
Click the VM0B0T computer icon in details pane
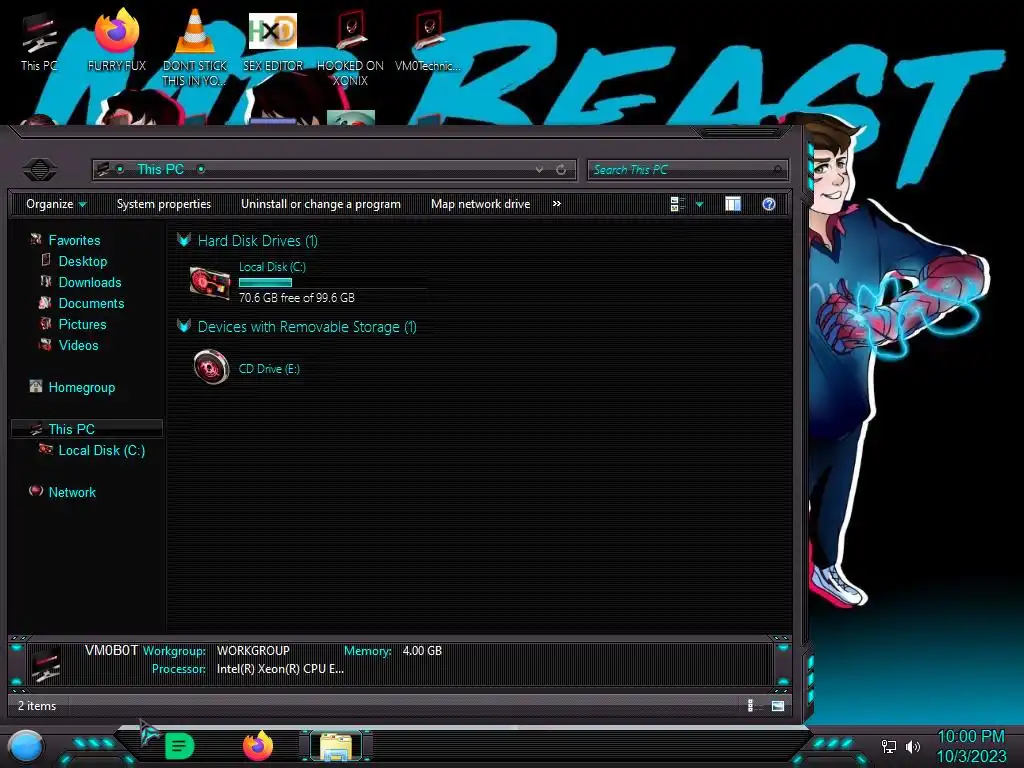[46, 663]
